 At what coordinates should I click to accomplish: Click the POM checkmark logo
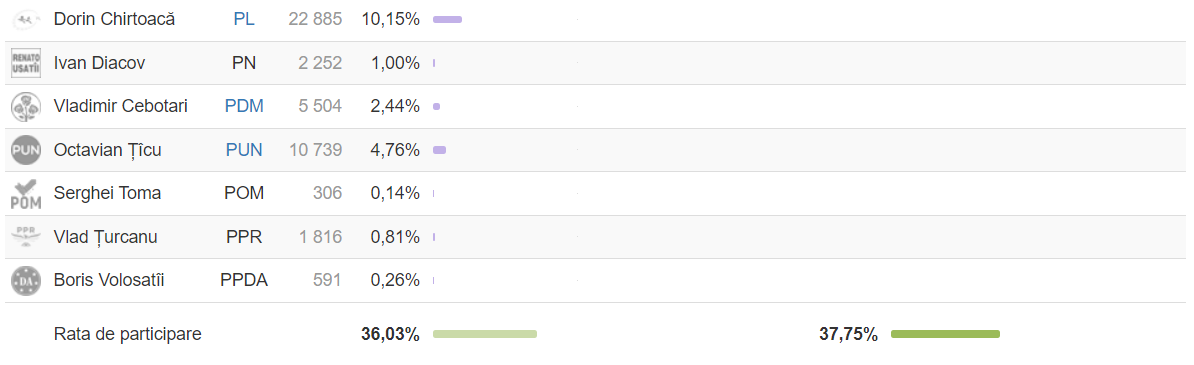[x=26, y=194]
